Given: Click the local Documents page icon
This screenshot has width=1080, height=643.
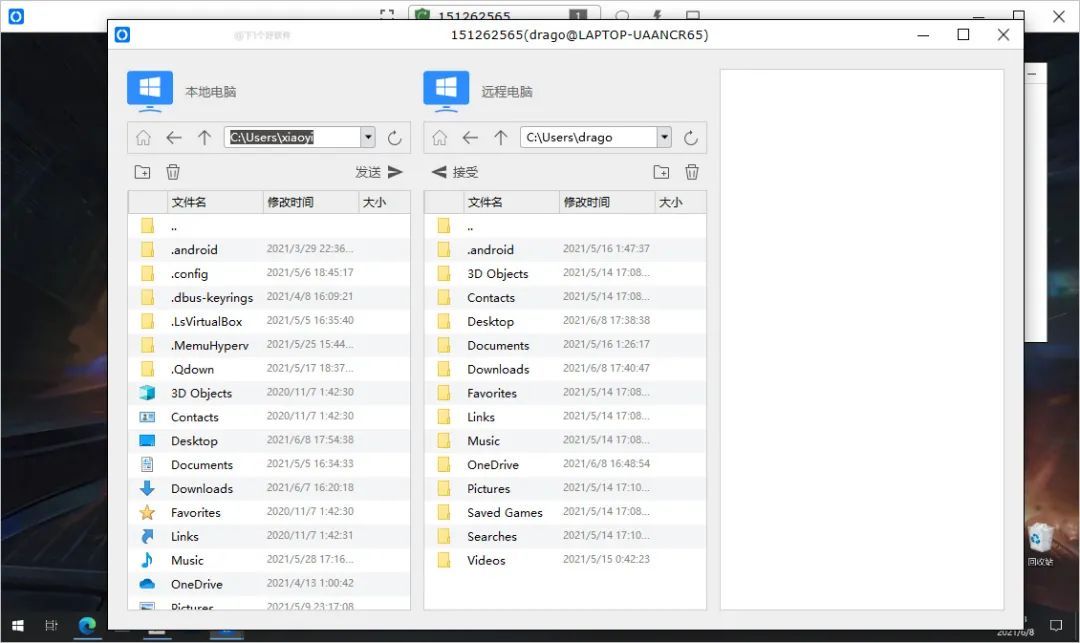Looking at the screenshot, I should pyautogui.click(x=147, y=464).
